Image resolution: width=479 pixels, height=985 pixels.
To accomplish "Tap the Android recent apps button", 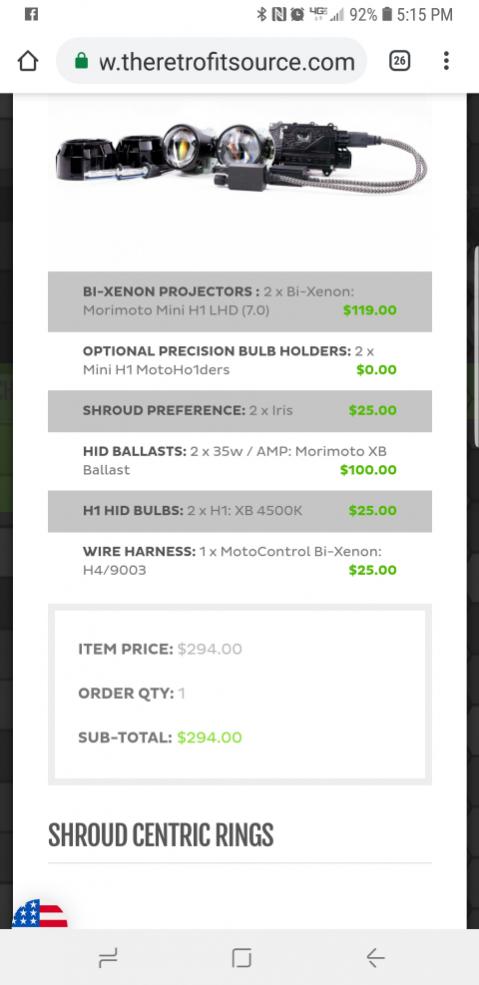I will [108, 958].
